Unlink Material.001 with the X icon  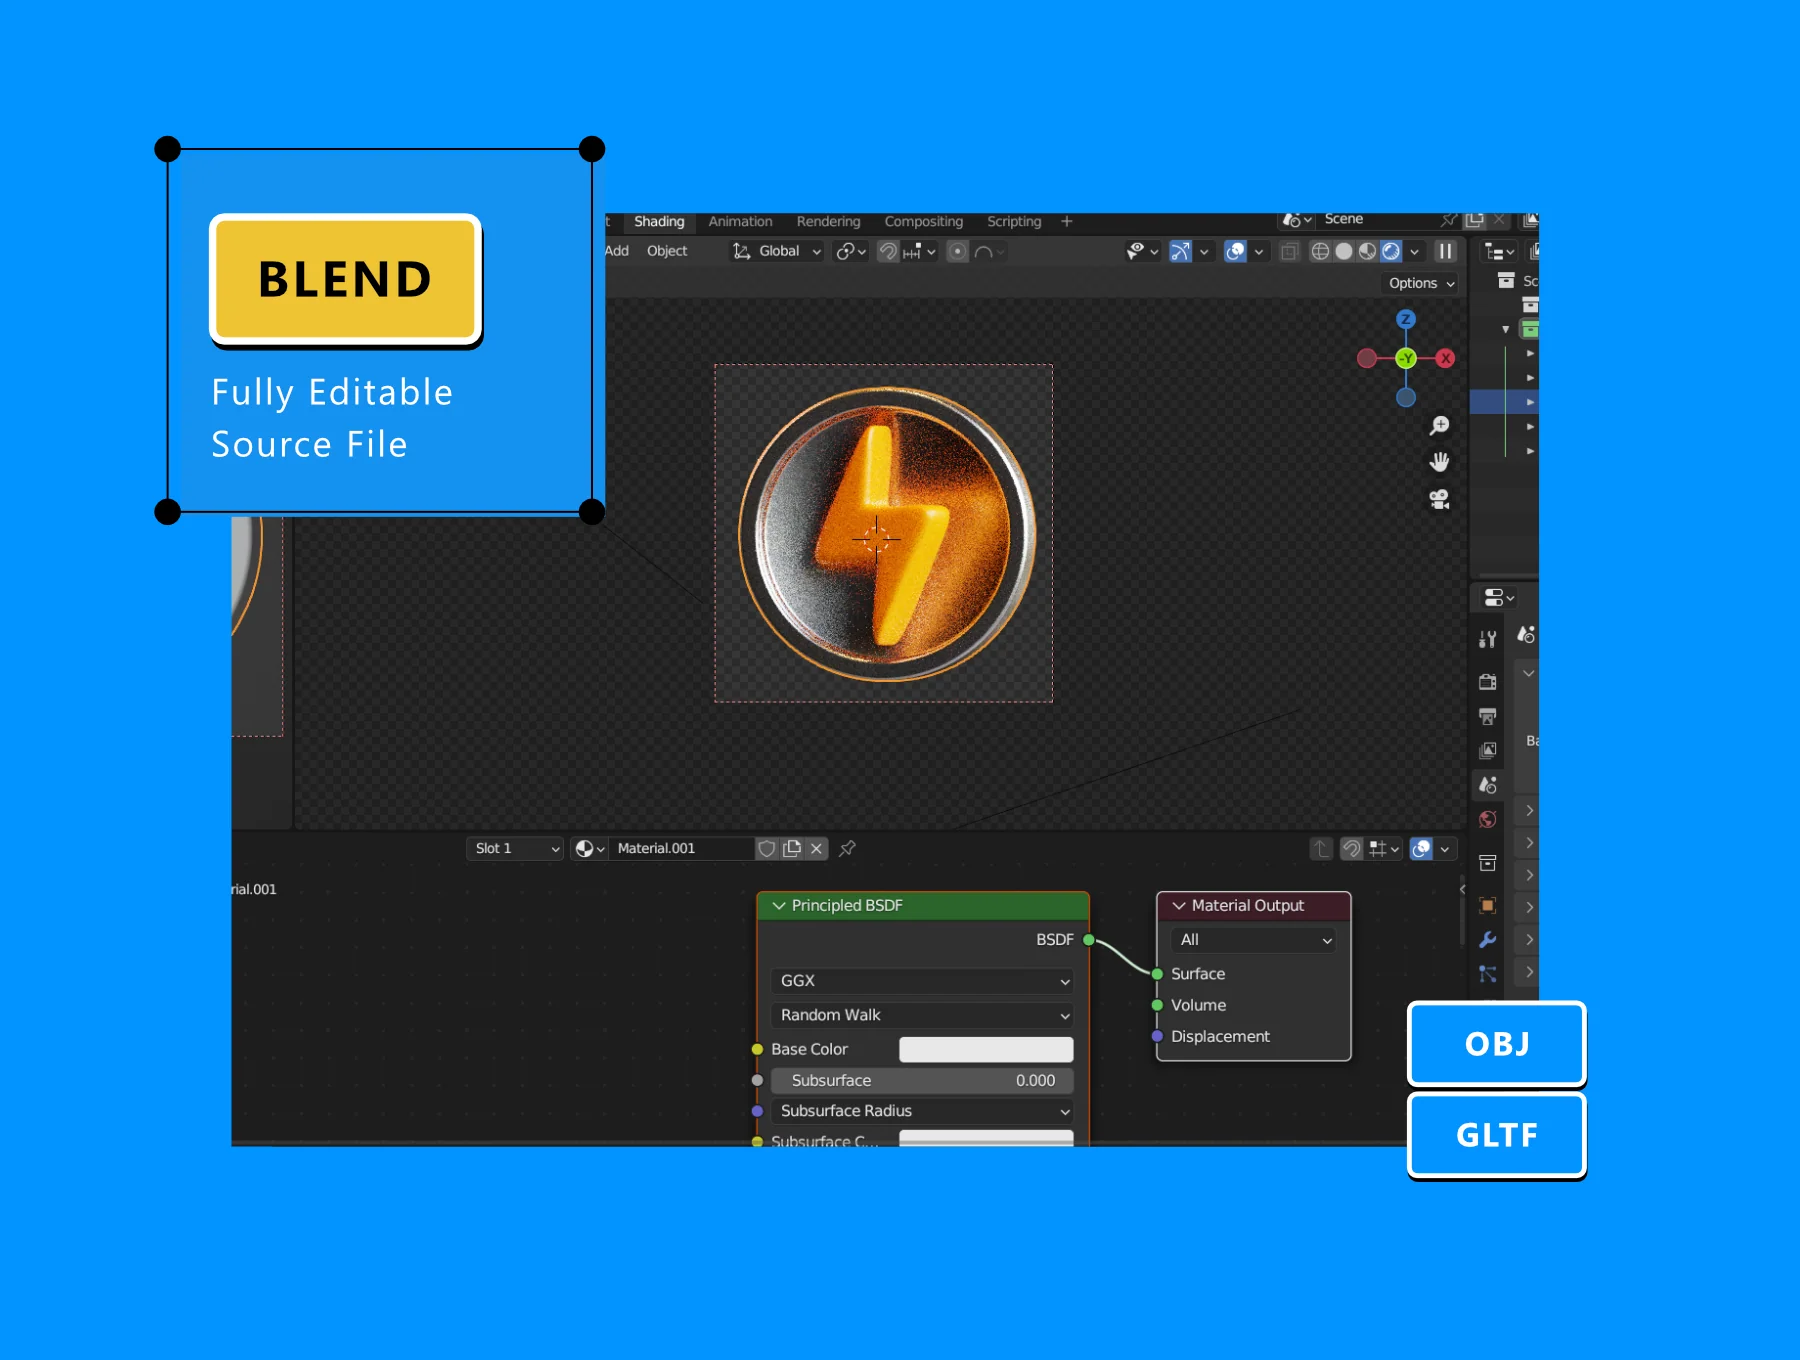(817, 848)
